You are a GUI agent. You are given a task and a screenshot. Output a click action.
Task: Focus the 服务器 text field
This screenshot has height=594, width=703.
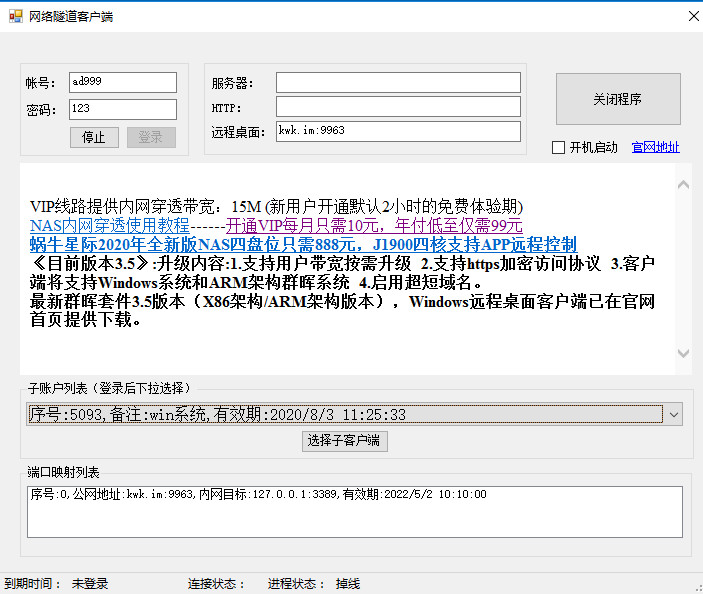(x=398, y=82)
